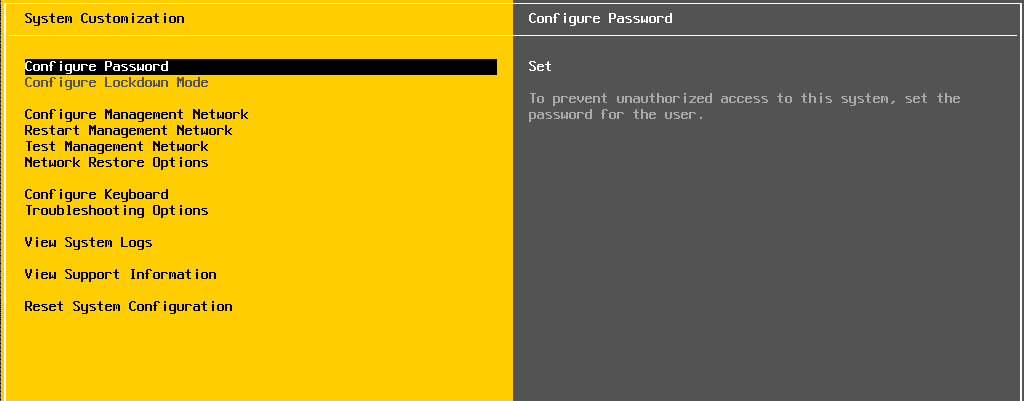The height and width of the screenshot is (401, 1024).
Task: Click the white divider under the right-hand Configure Password title
Action: point(765,35)
